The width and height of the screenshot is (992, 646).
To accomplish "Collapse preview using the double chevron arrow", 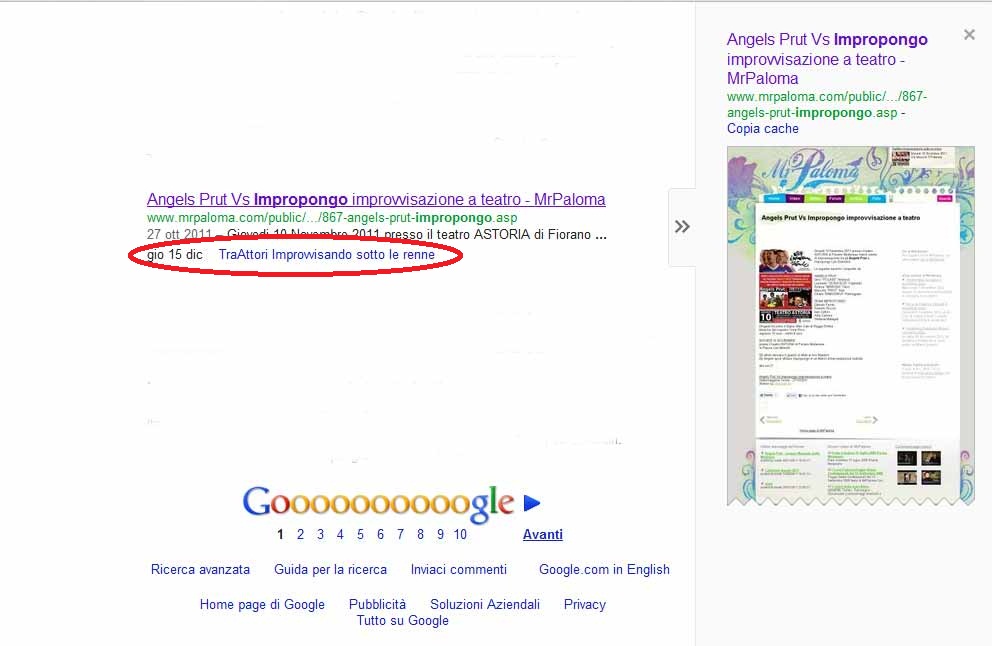I will click(x=682, y=227).
